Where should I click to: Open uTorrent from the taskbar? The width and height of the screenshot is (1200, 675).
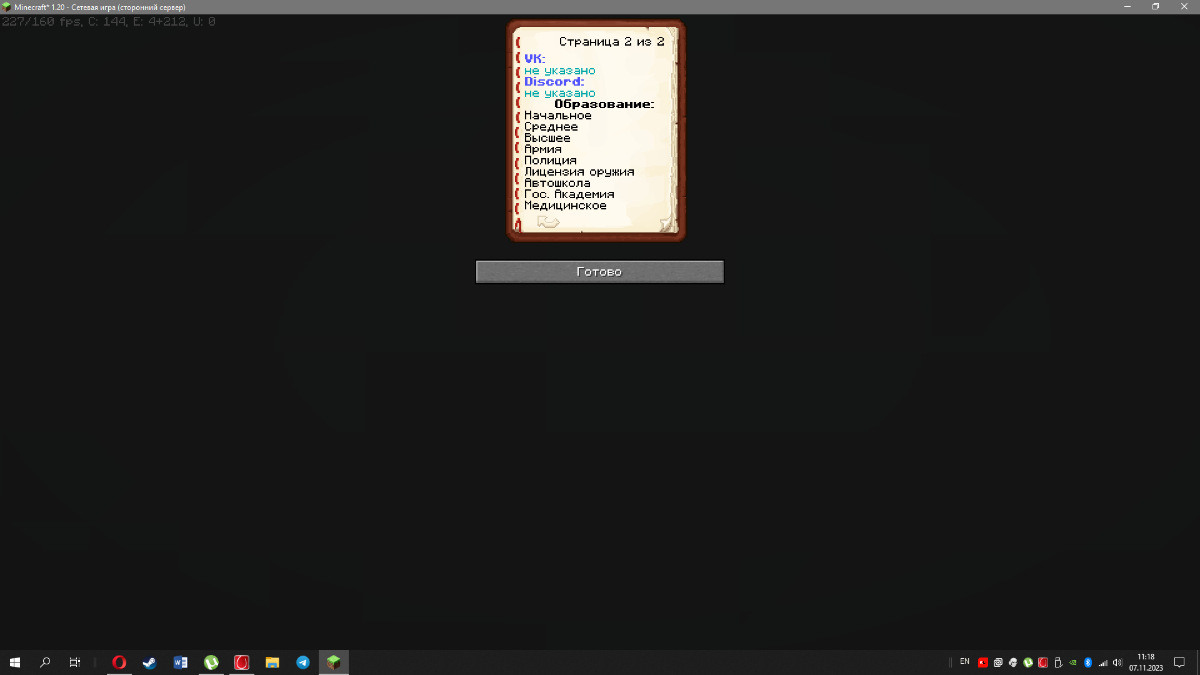pyautogui.click(x=211, y=662)
